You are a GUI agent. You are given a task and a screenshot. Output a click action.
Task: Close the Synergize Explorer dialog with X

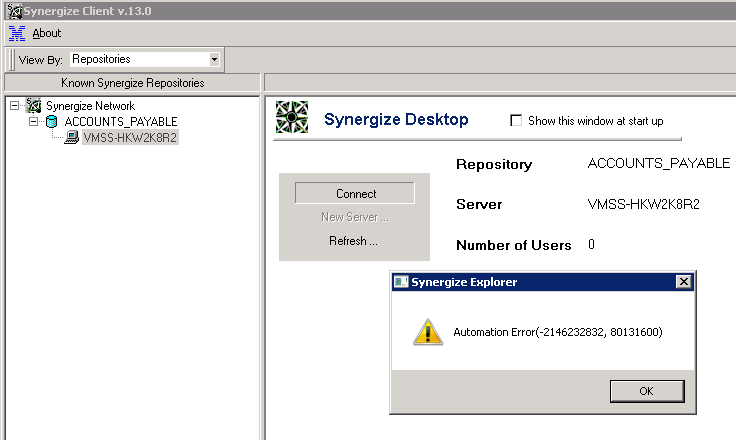point(683,281)
